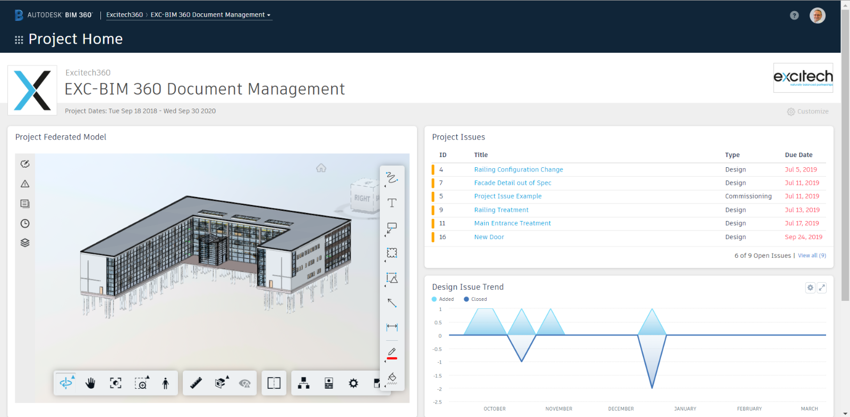Select Jul 5, 2019 due date cell

coord(801,170)
